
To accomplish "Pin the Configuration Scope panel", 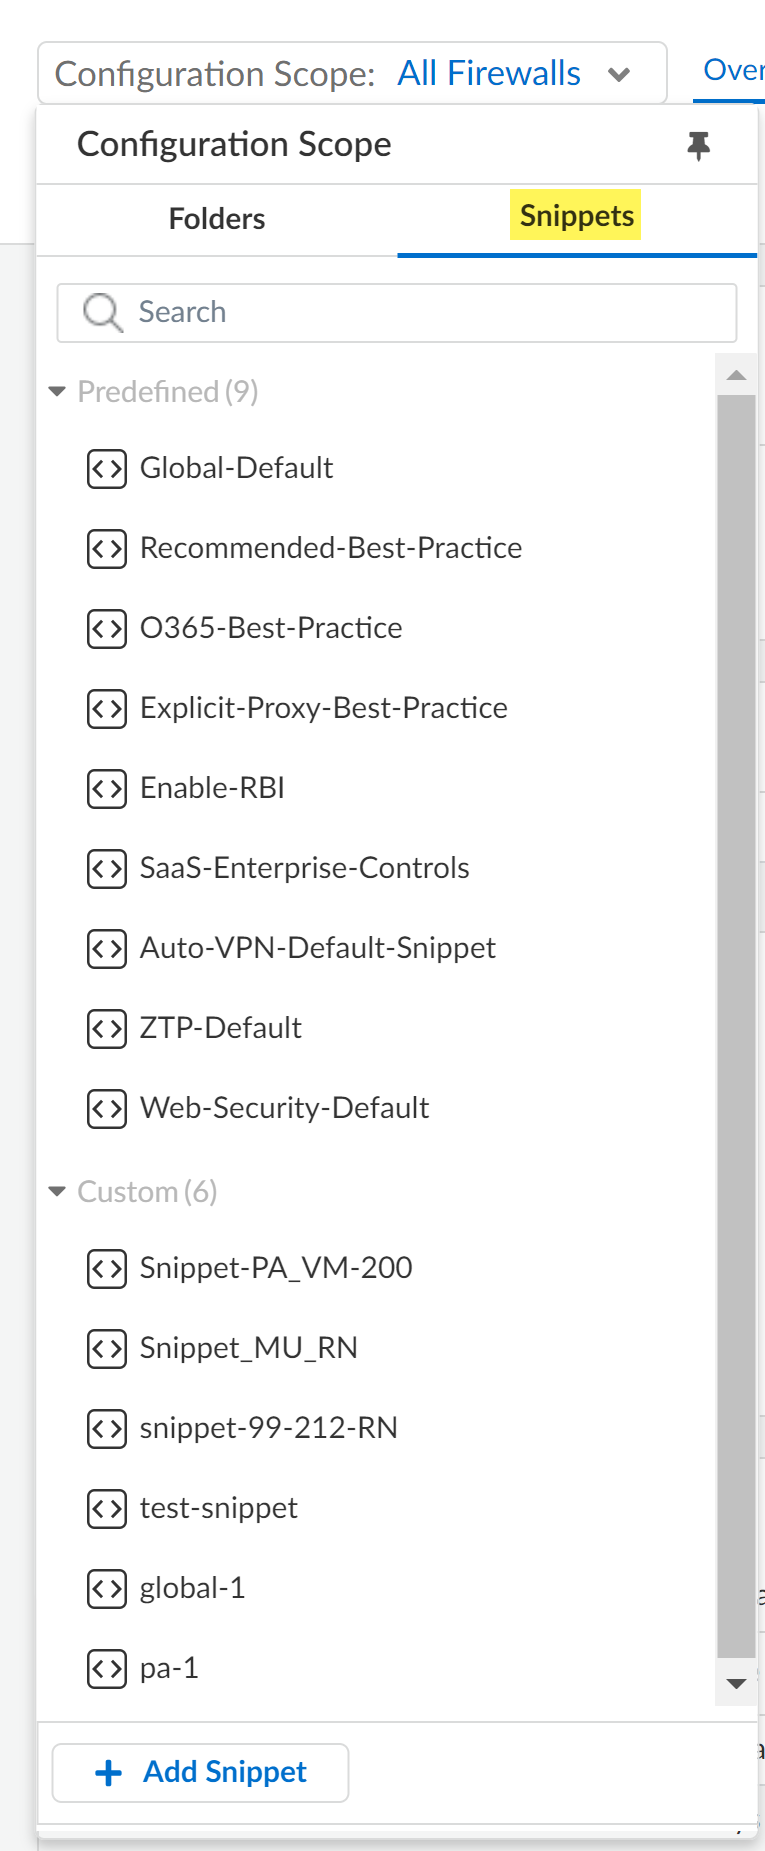I will pos(698,146).
